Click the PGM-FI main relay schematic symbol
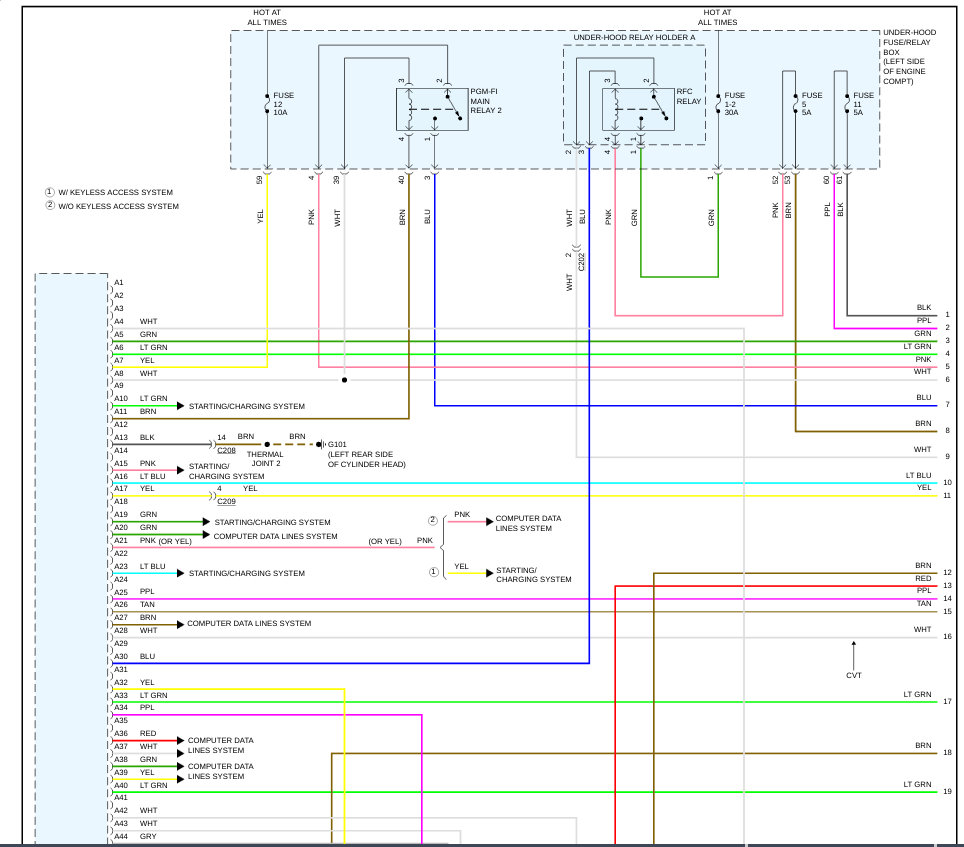The image size is (964, 847). click(x=432, y=109)
